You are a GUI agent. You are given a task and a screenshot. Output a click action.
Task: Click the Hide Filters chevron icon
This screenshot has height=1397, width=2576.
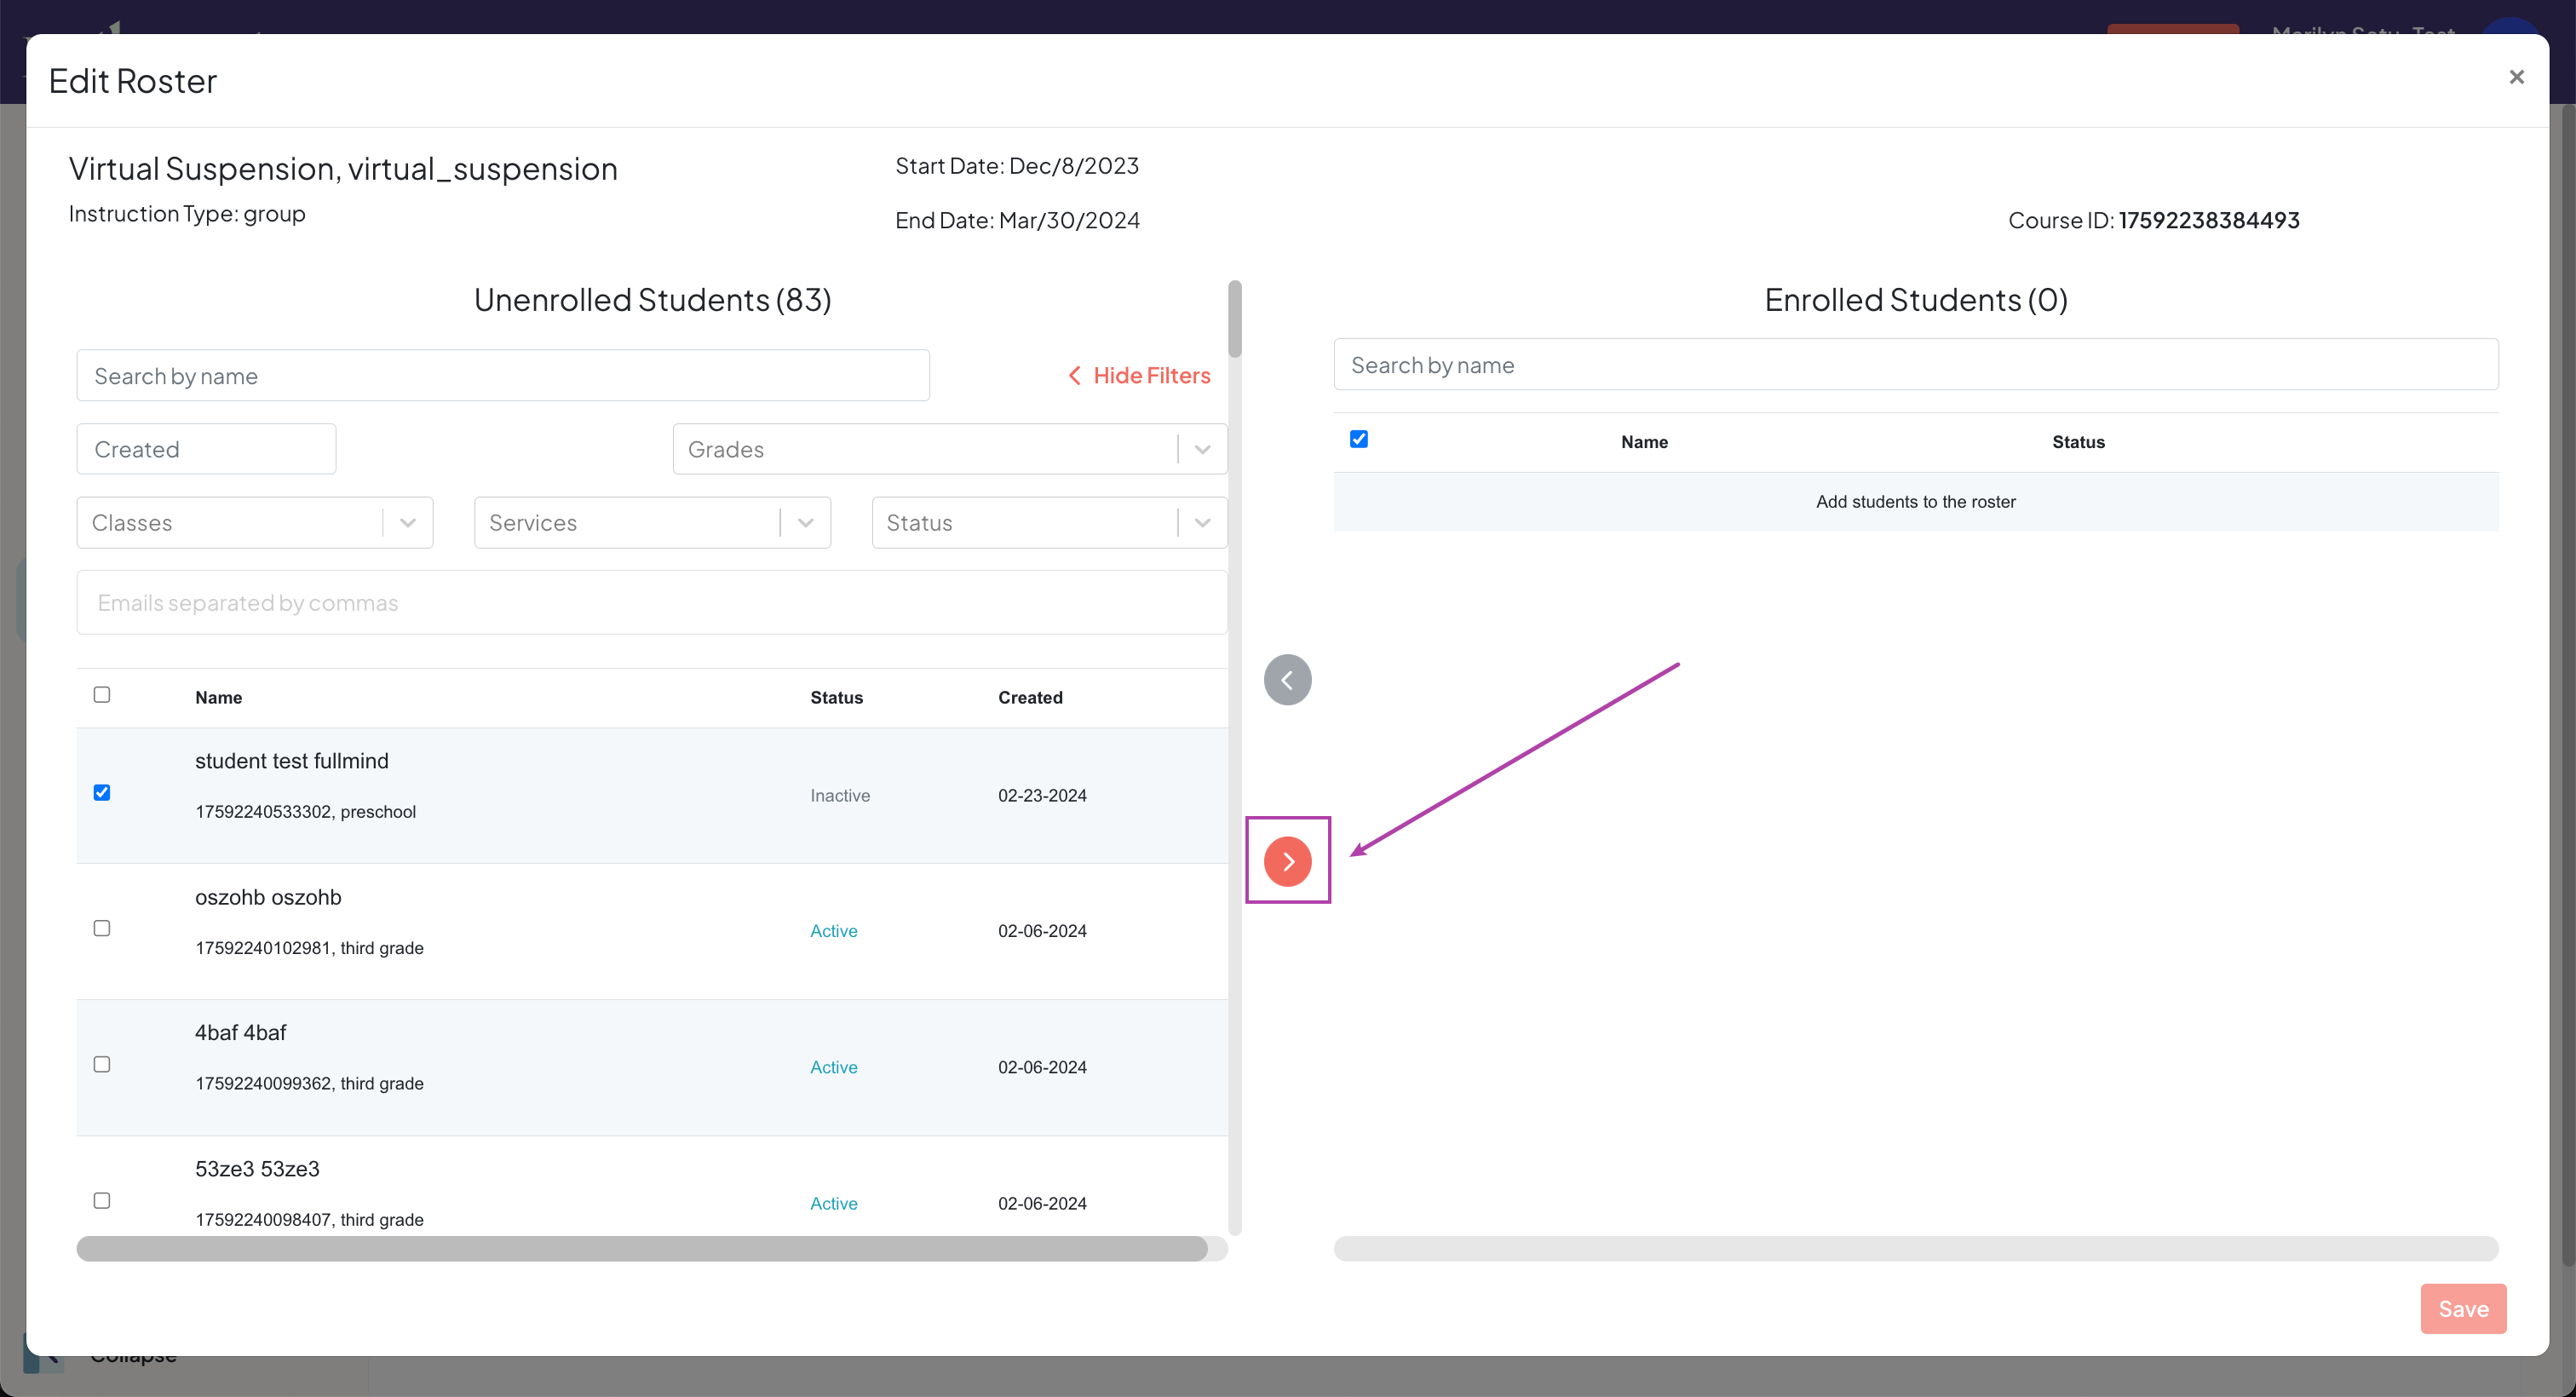click(1074, 375)
